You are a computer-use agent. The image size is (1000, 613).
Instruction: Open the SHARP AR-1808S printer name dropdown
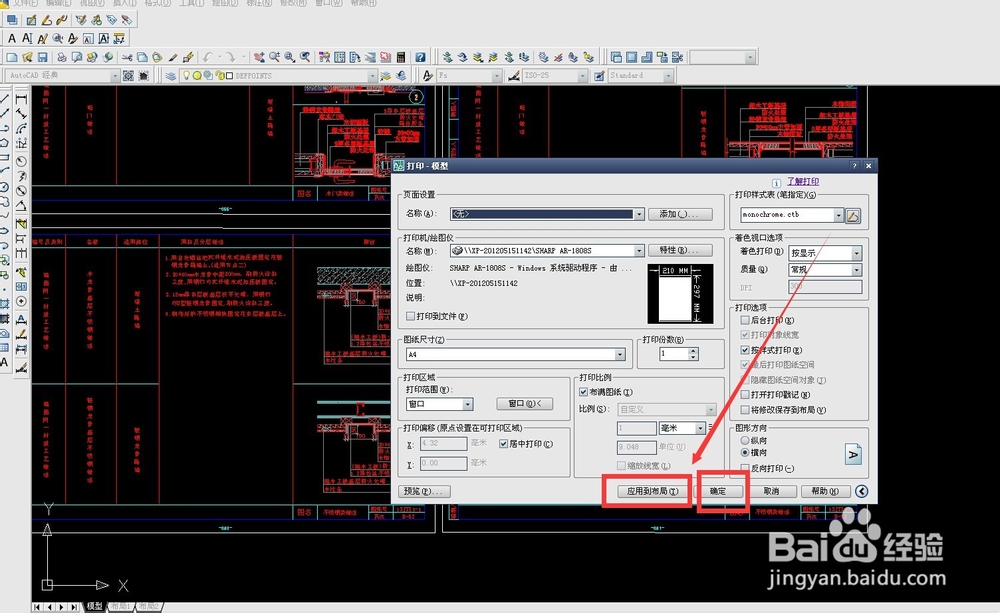click(638, 251)
